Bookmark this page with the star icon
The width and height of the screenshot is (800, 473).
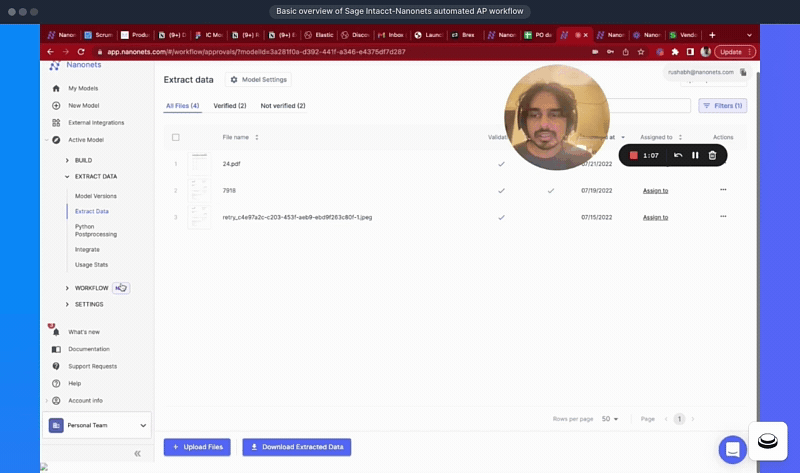(640, 52)
